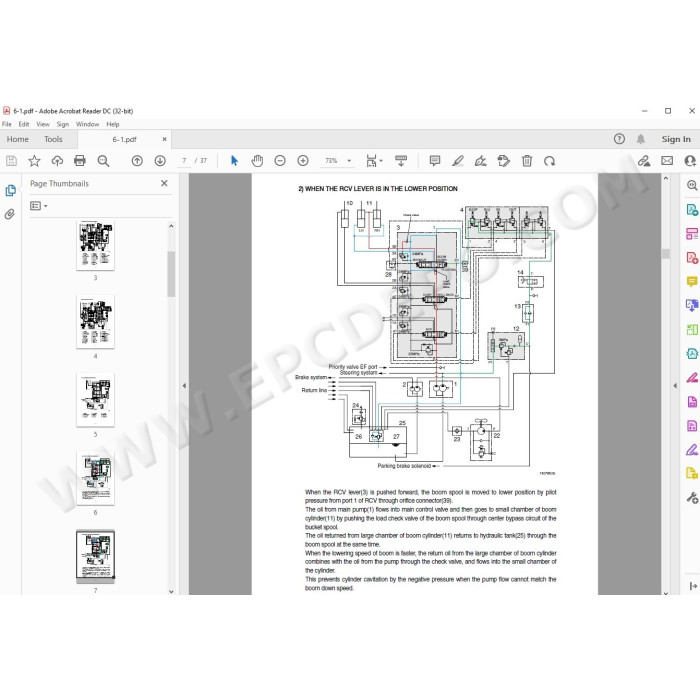
Task: Switch to the Home tab
Action: pos(17,139)
